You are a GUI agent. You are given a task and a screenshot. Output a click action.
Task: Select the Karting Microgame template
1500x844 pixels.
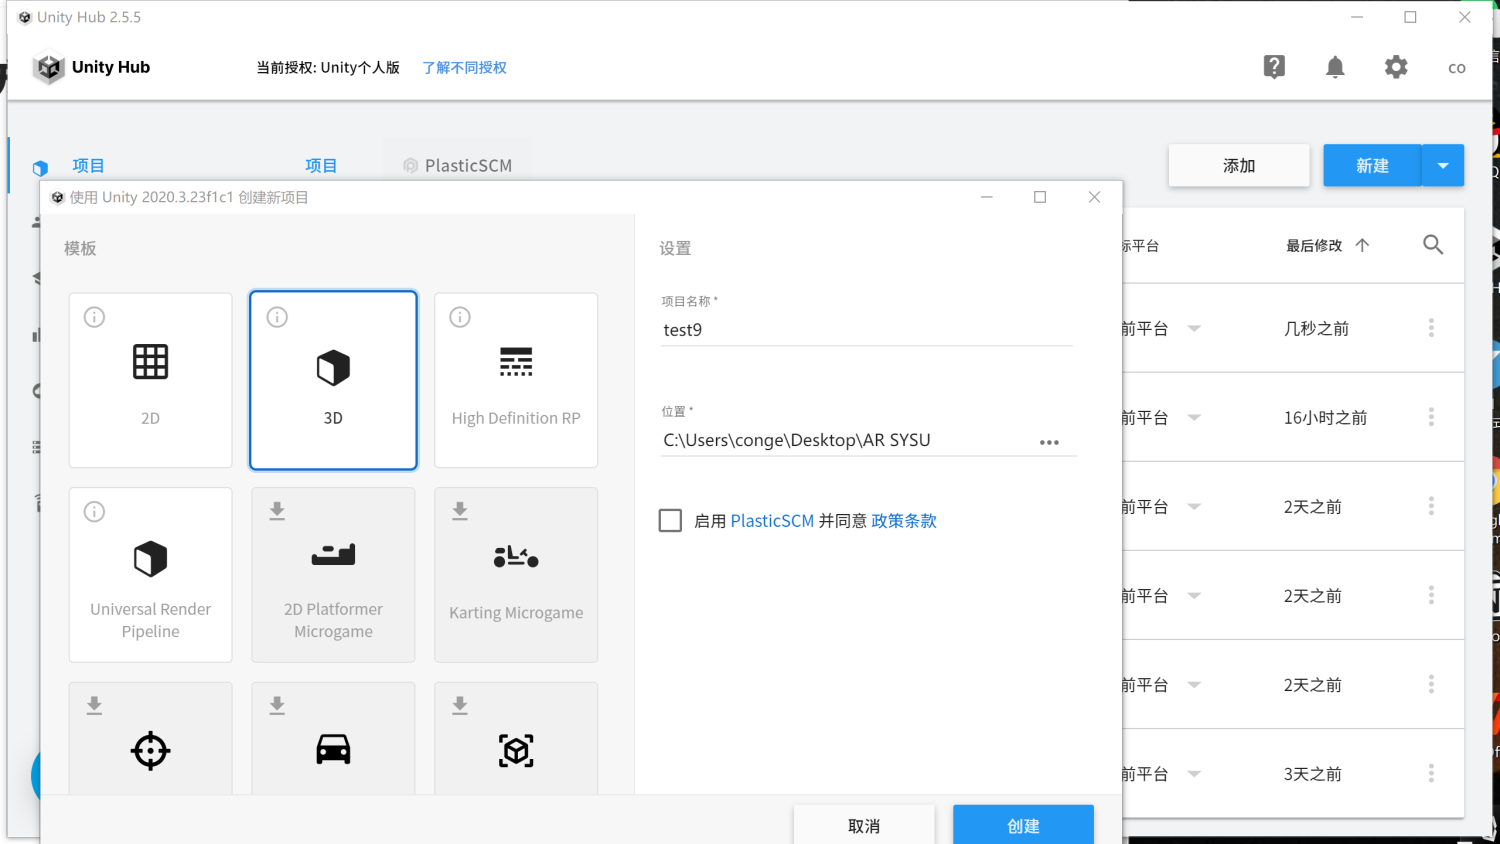516,575
